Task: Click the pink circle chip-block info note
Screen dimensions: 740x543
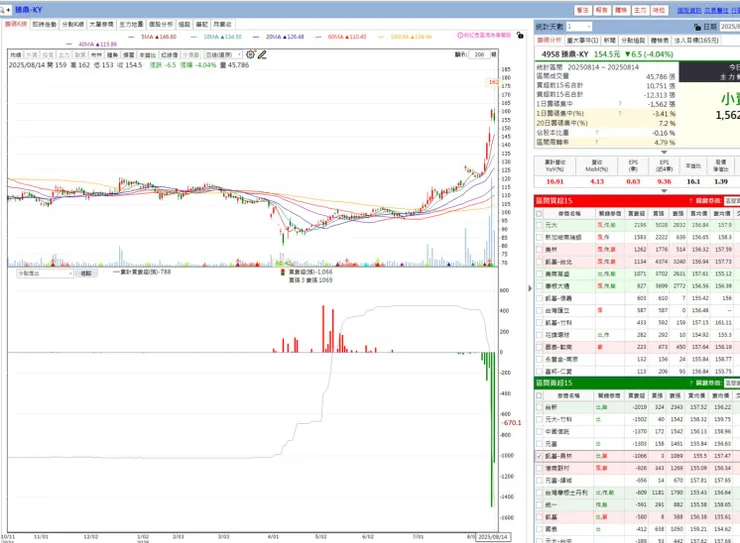Action: click(x=484, y=35)
